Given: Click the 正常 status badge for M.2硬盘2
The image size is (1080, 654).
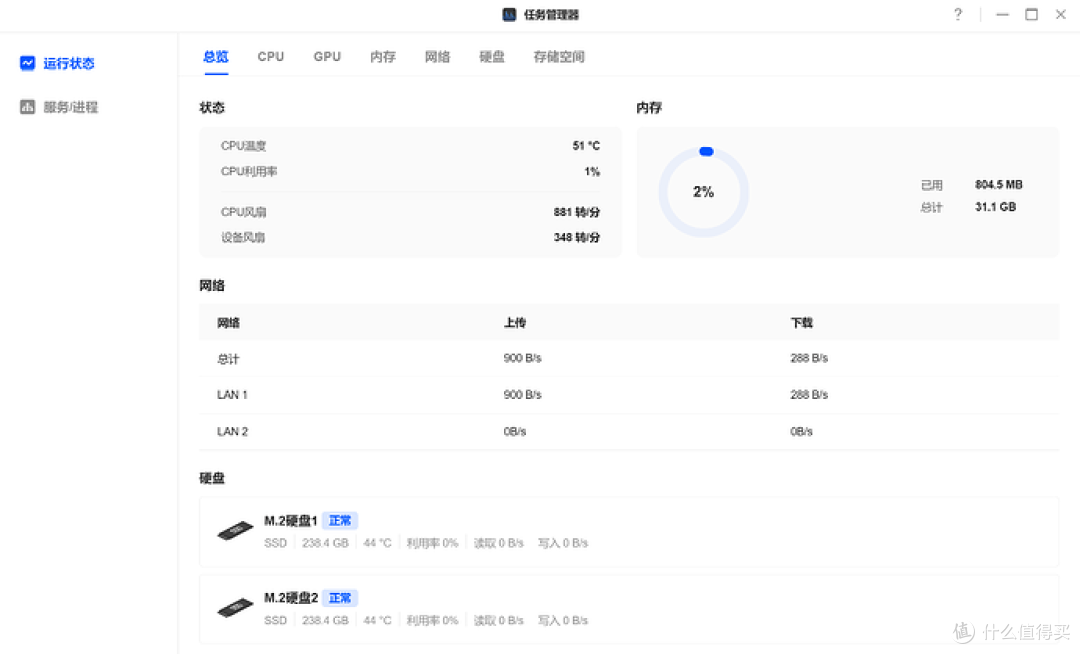Looking at the screenshot, I should [340, 597].
